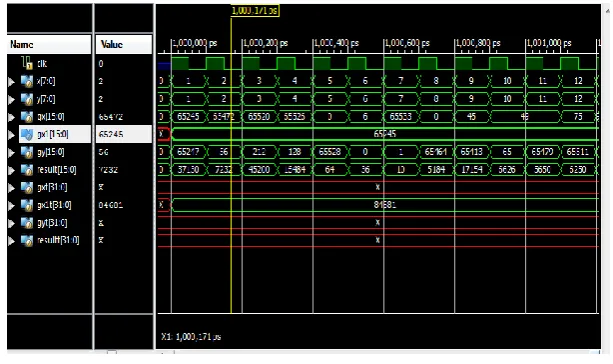Click the gx[15:0] bus icon
Screen dimensions: 613x364
27,117
